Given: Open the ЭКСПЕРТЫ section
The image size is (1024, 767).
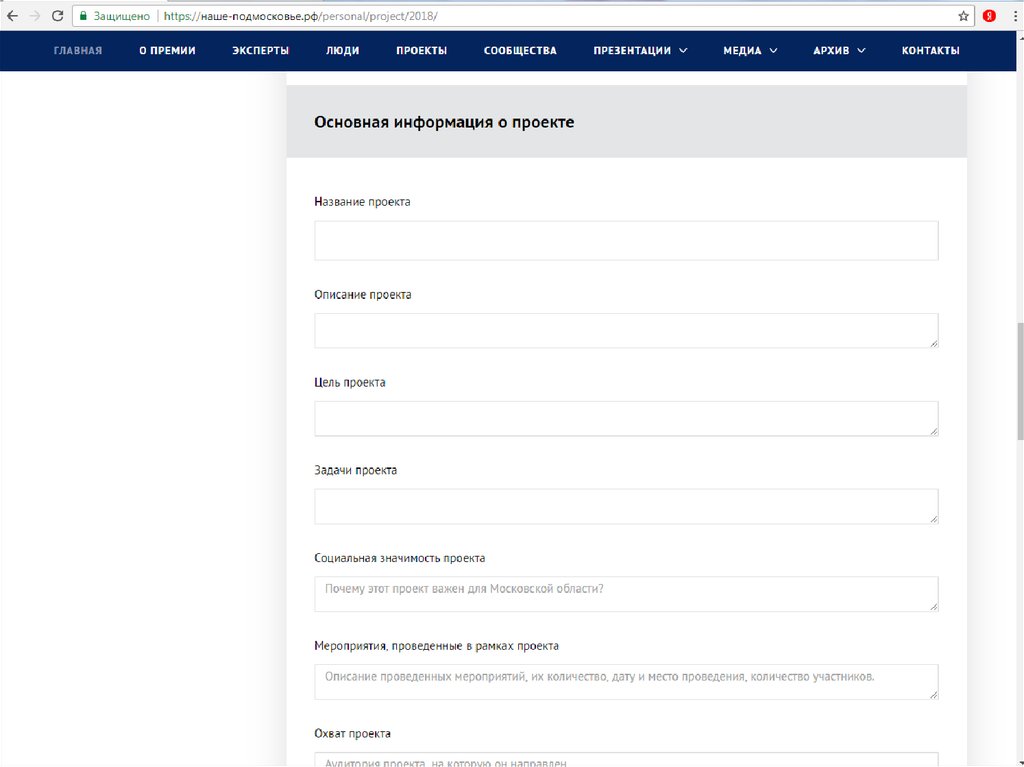Looking at the screenshot, I should click(x=261, y=50).
